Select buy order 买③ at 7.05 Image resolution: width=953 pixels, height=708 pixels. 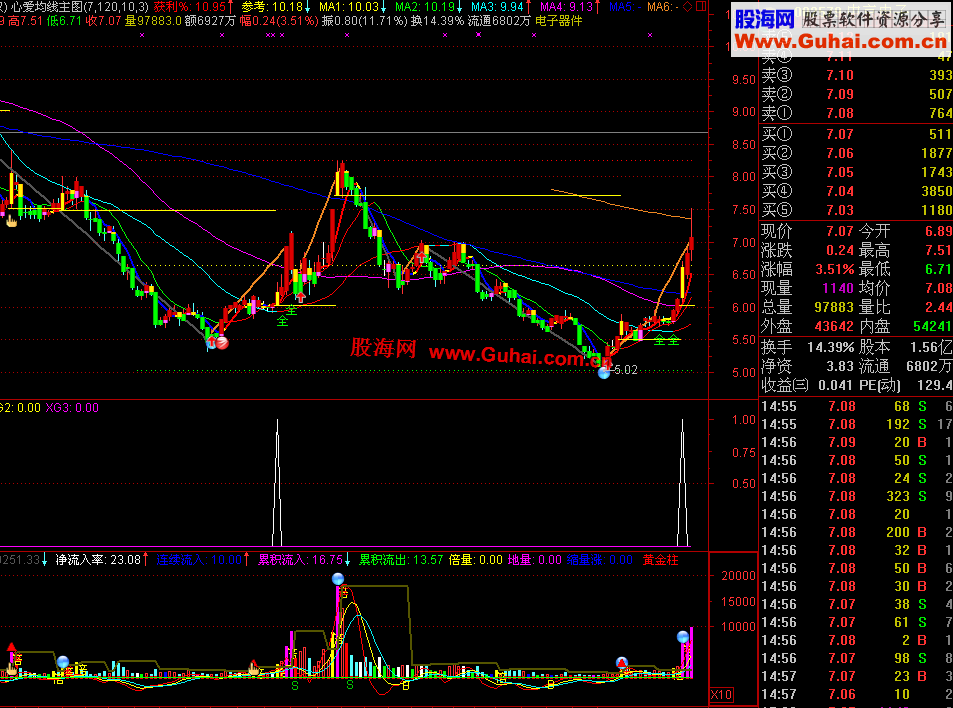pos(856,172)
